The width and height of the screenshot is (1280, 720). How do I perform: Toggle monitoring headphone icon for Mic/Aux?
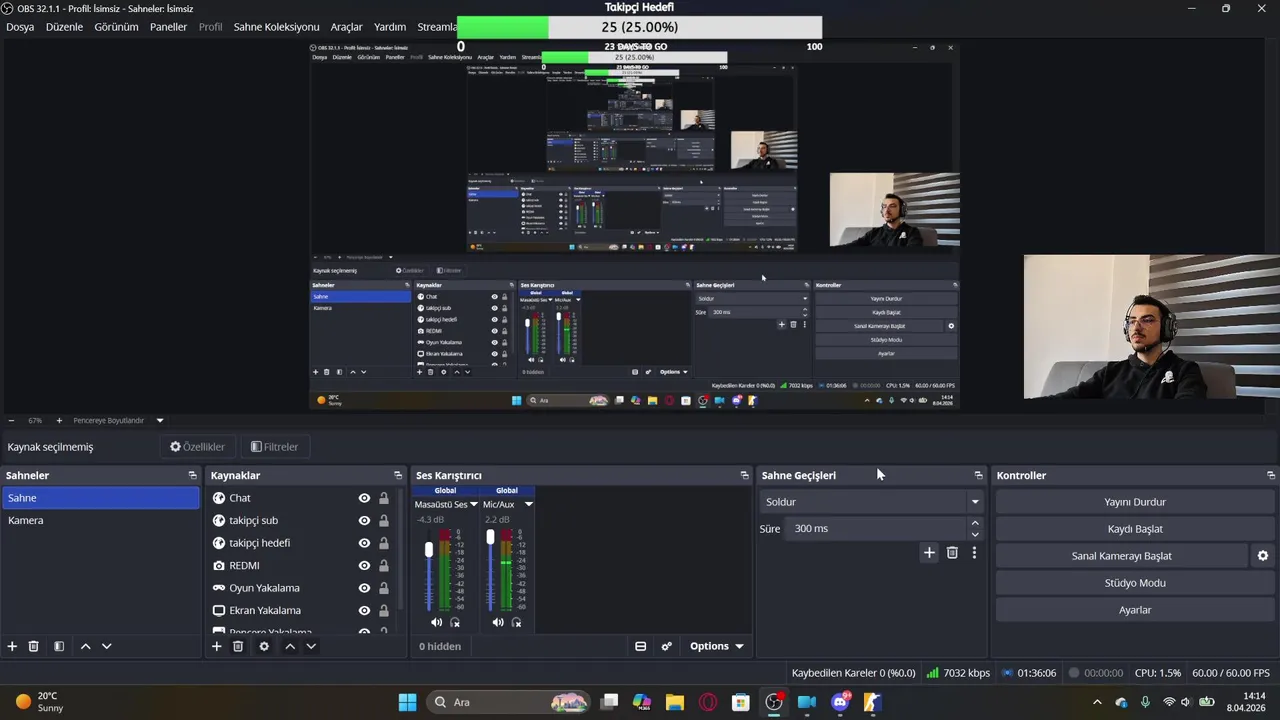pos(517,622)
